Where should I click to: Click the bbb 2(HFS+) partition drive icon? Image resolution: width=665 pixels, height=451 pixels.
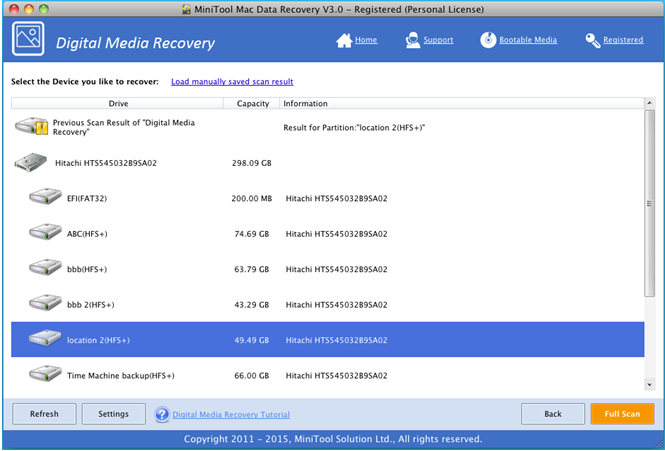pyautogui.click(x=45, y=303)
